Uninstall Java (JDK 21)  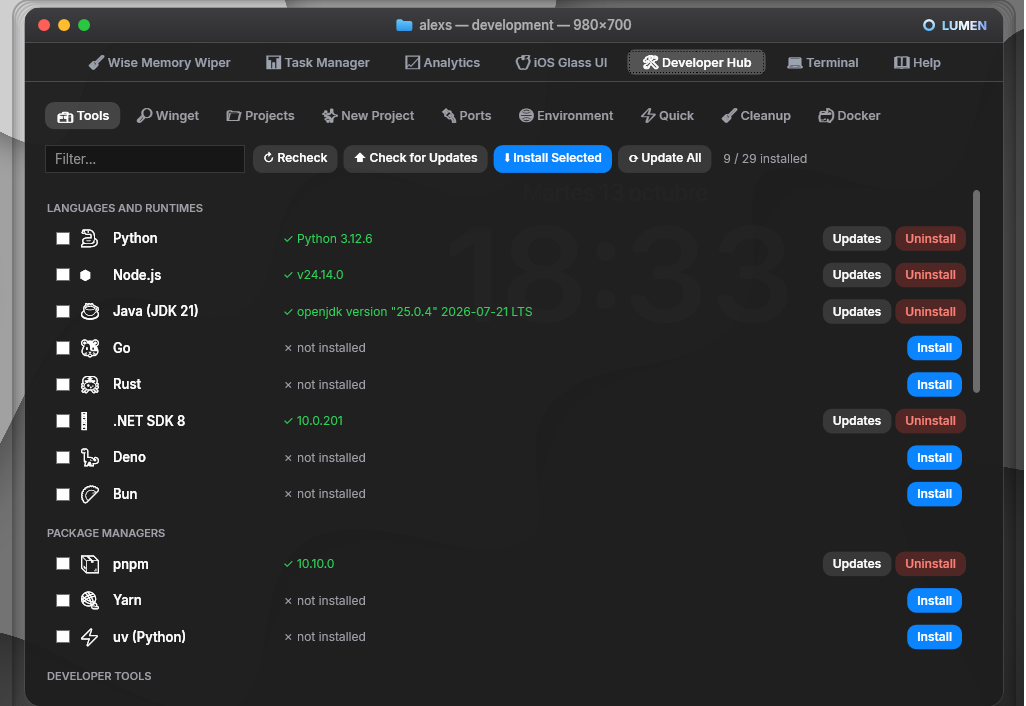[930, 311]
